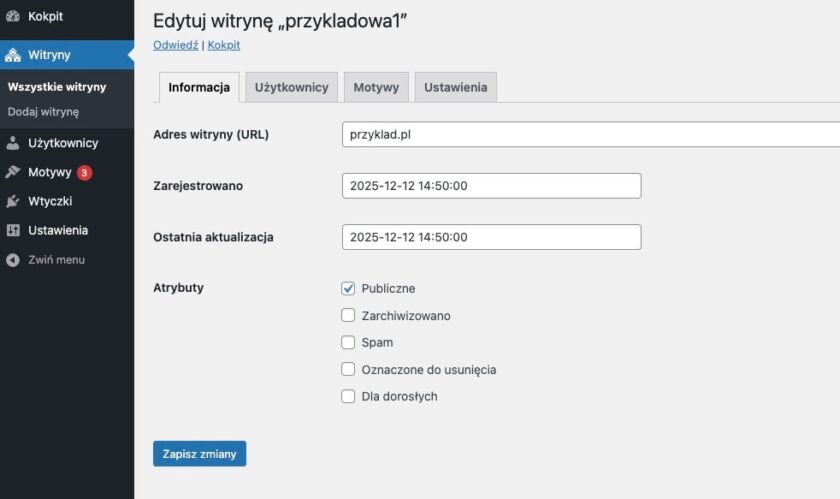Click the Oznaczone do usunięcia label text
The width and height of the screenshot is (840, 499).
[x=429, y=370]
